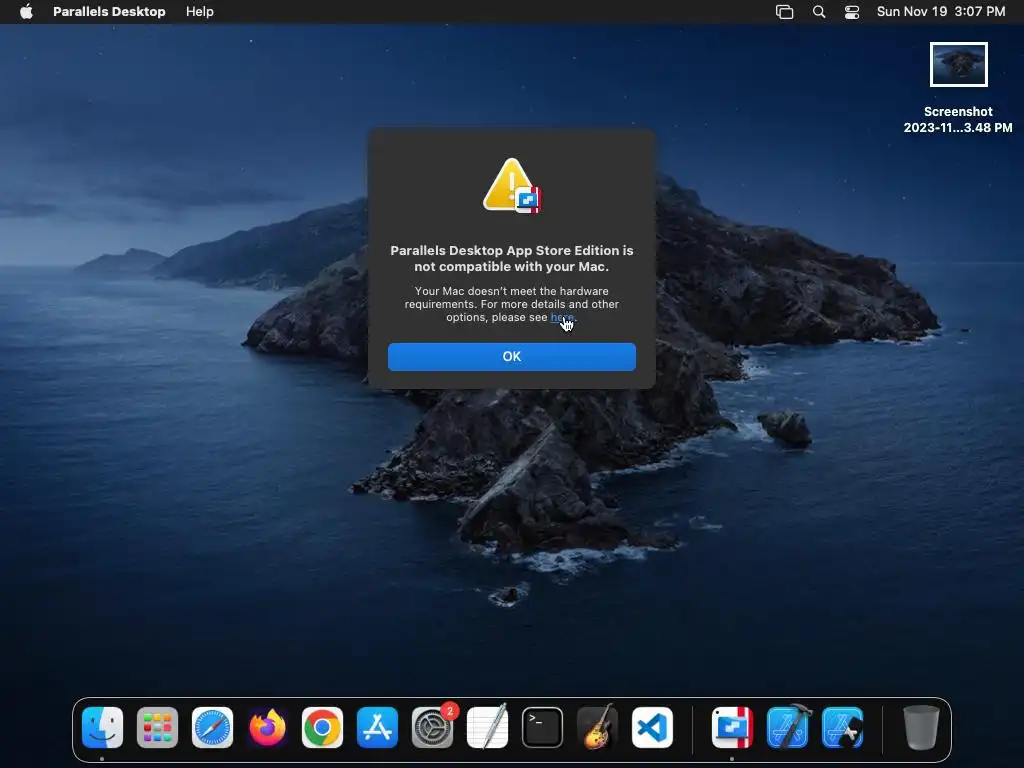Launch Visual Studio Code from the Dock
The image size is (1024, 768).
[652, 727]
